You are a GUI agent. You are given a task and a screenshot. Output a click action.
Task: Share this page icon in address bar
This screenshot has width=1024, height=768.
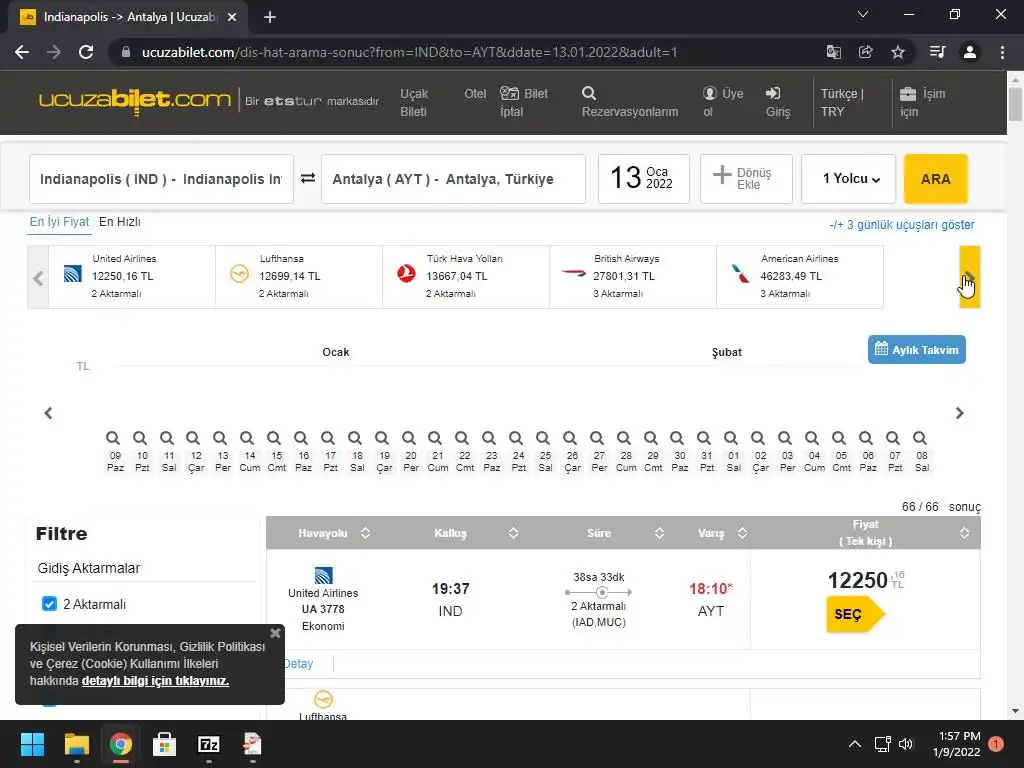click(865, 52)
